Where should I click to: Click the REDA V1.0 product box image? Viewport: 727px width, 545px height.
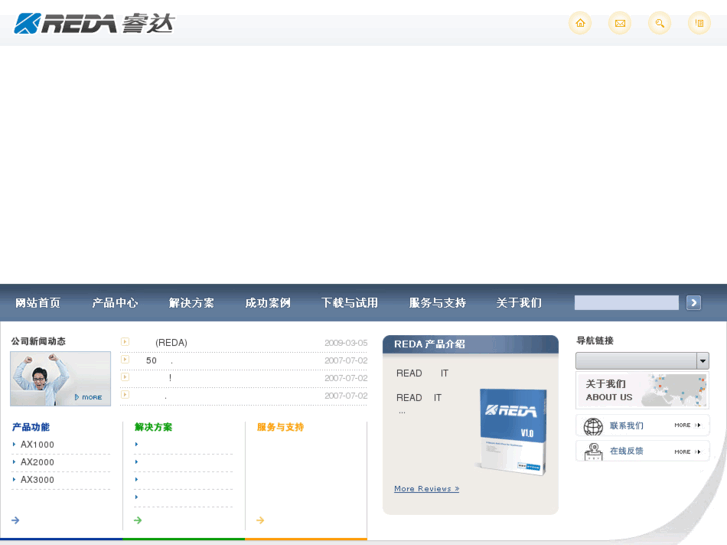pos(512,431)
